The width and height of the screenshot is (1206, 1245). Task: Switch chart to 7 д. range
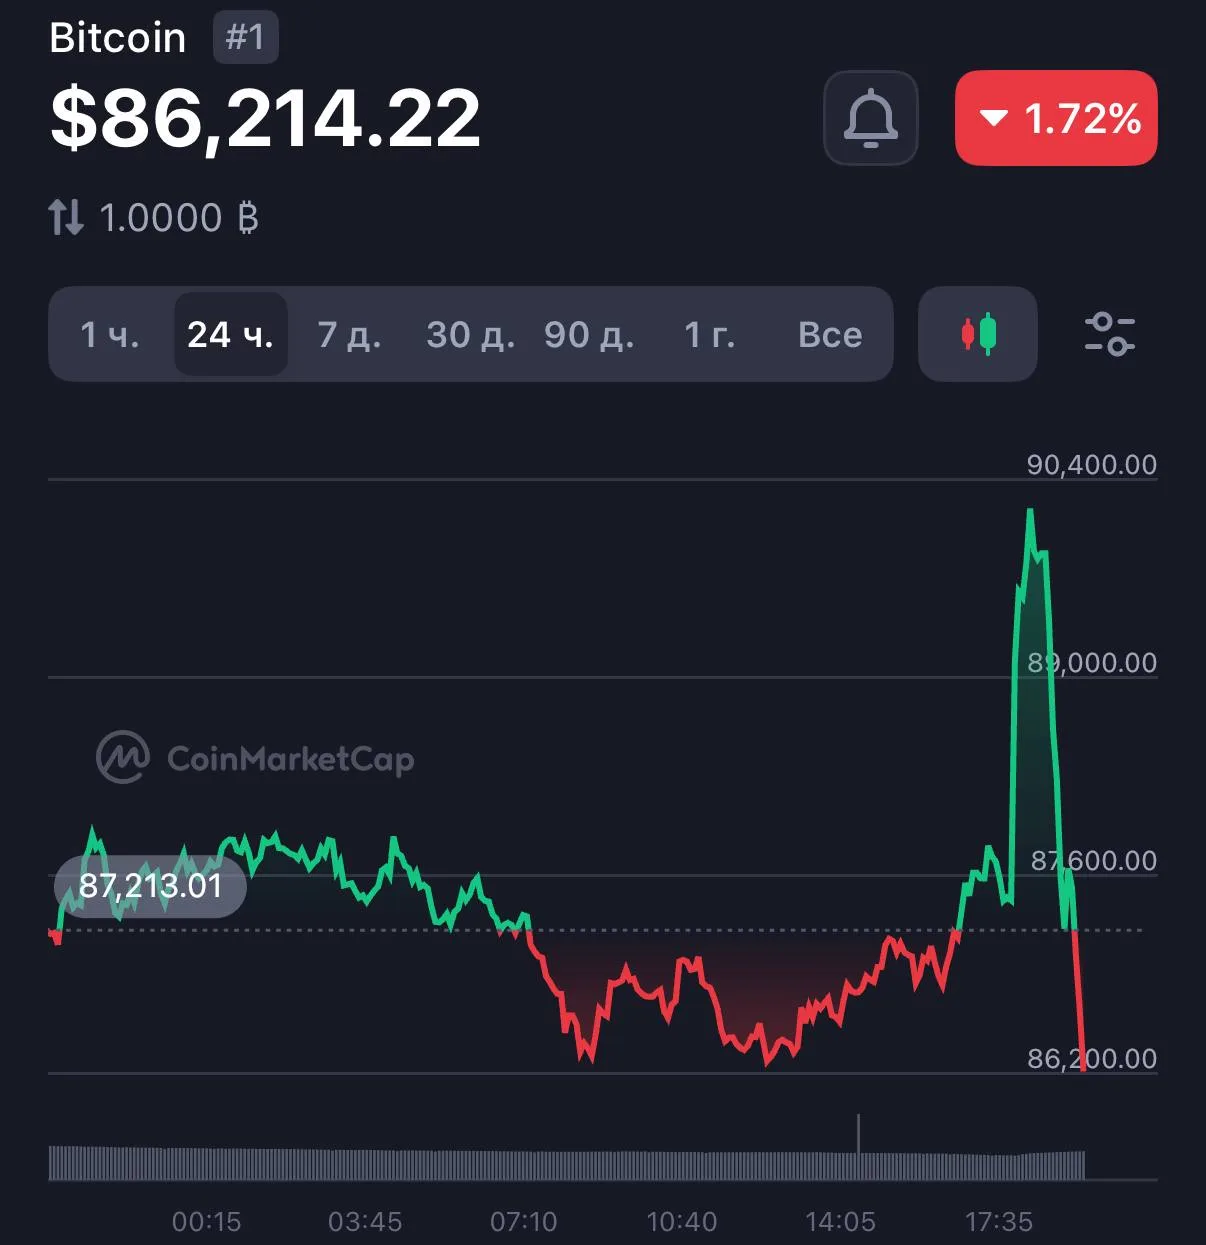click(349, 334)
